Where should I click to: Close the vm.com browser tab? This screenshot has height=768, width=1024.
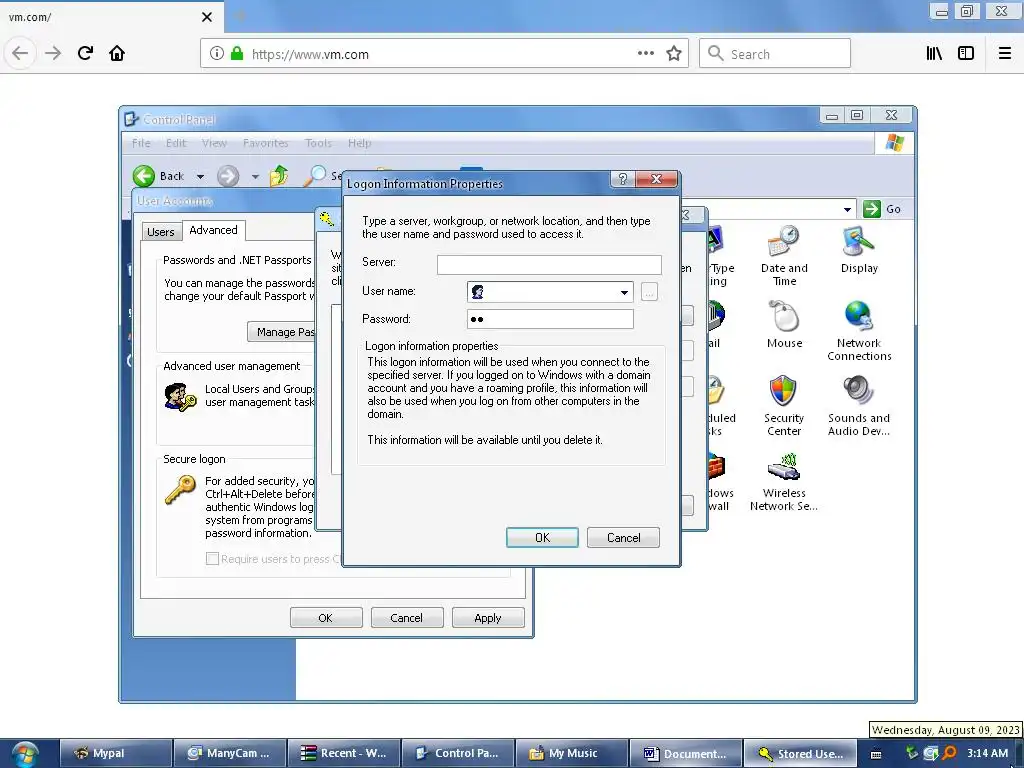[x=207, y=17]
